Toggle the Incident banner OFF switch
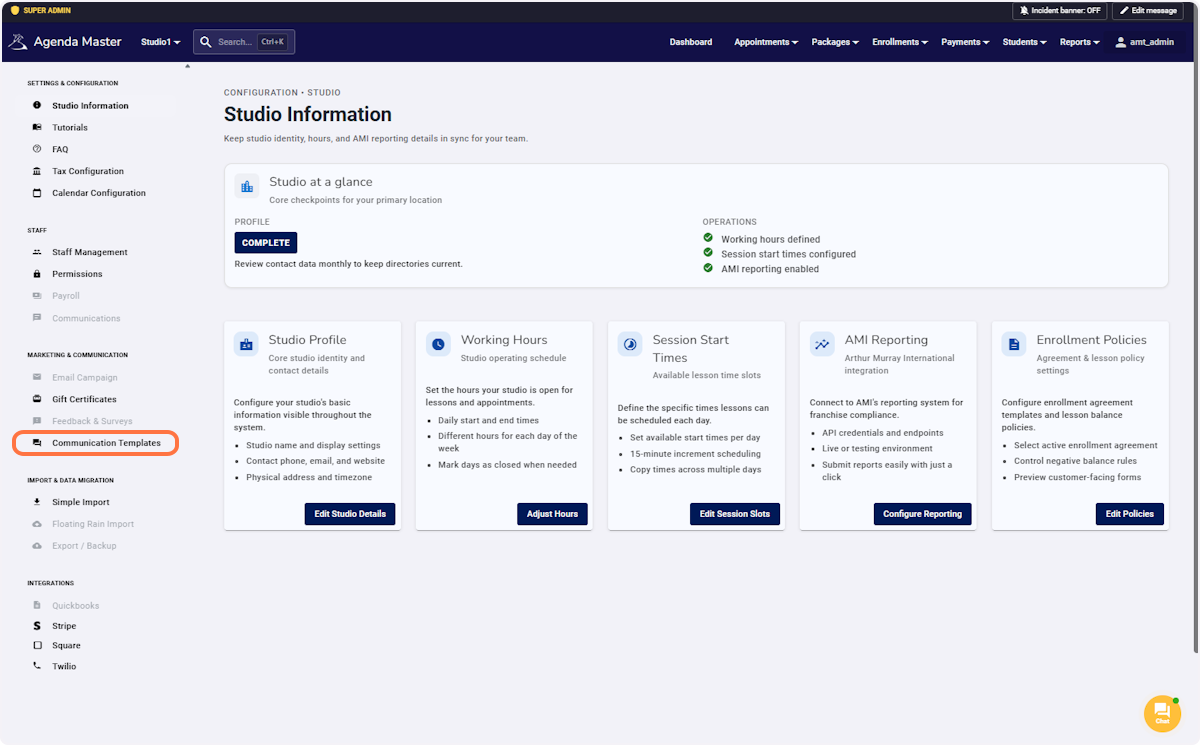The width and height of the screenshot is (1200, 745). [x=1059, y=10]
